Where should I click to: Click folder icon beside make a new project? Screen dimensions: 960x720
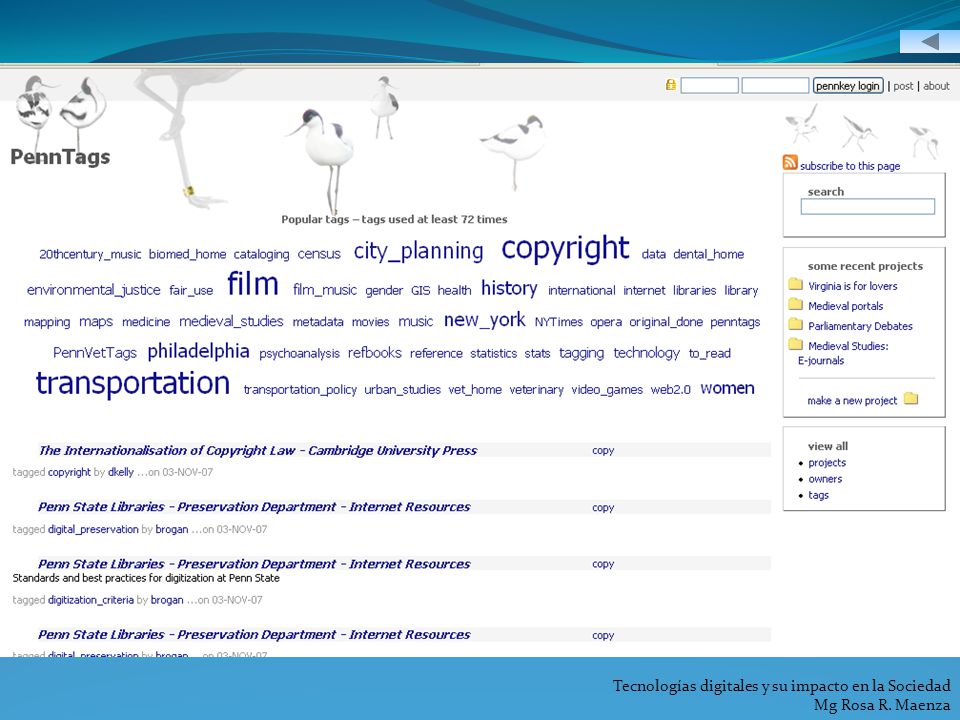911,399
